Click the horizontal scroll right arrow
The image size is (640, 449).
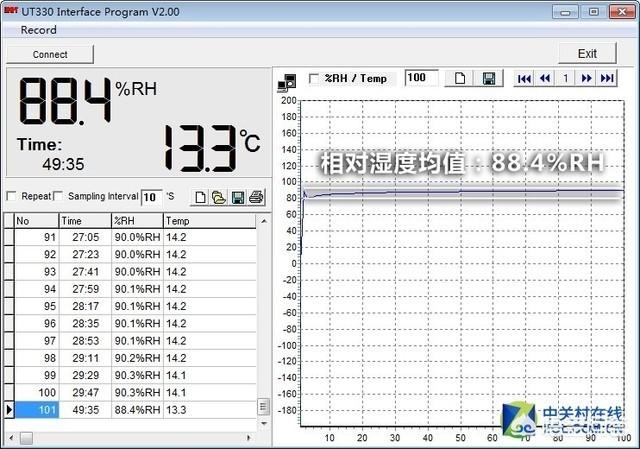(249, 438)
